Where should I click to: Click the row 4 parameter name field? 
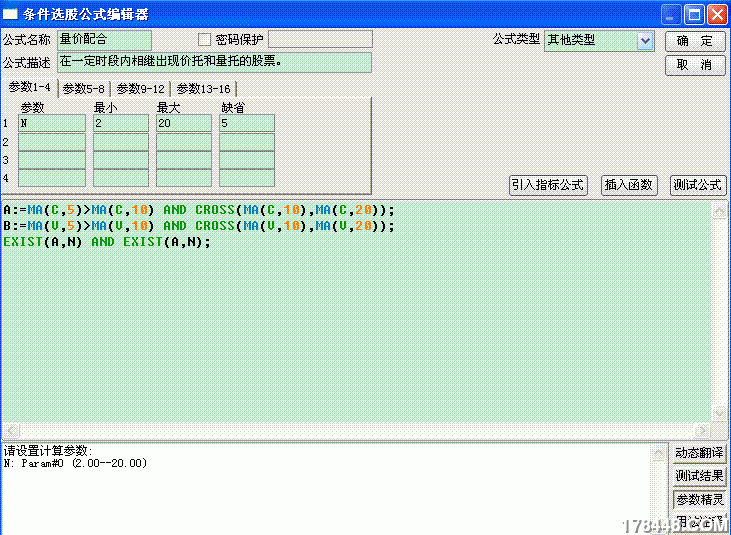point(52,178)
